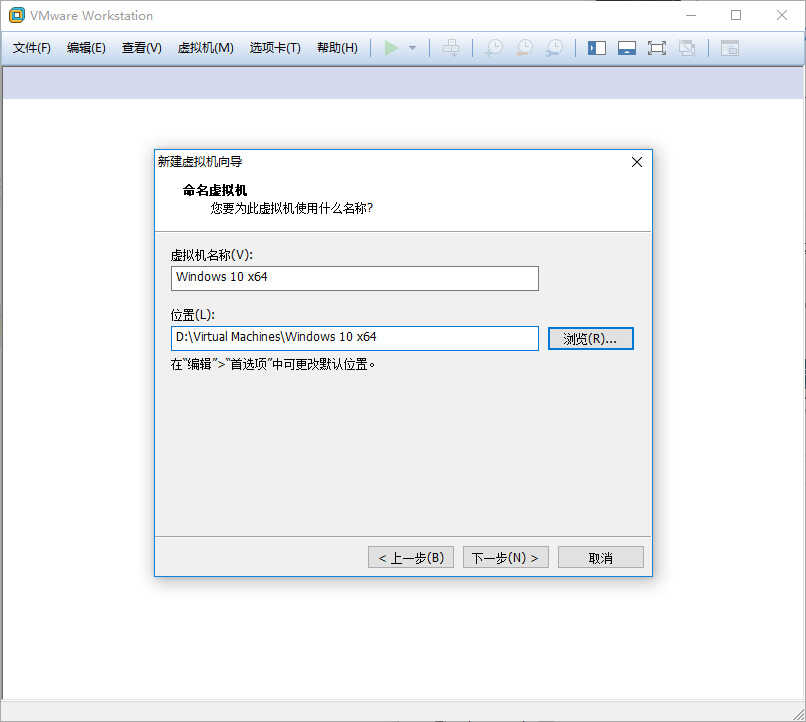Maximize the VMware Workstation window

[736, 15]
